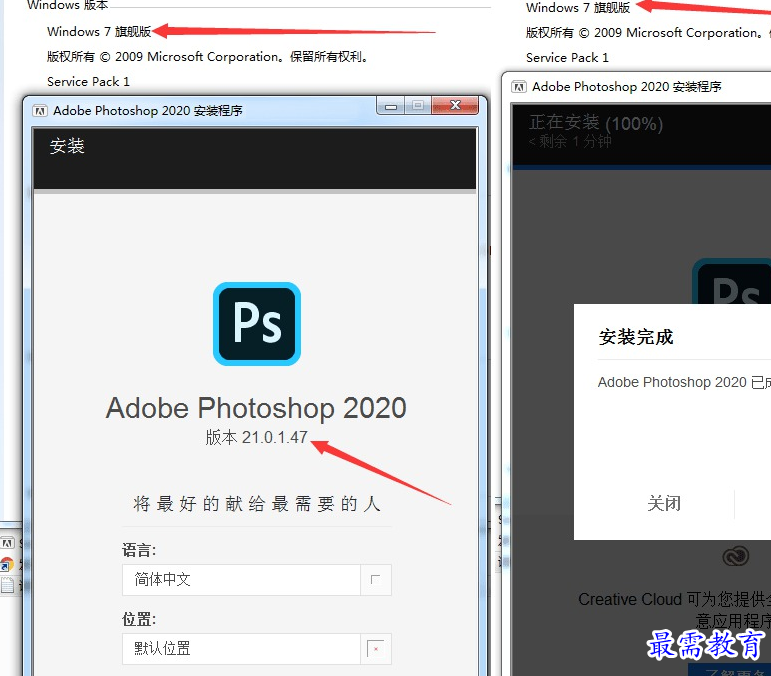
Task: Click the Ps logo in the left installer
Action: tap(257, 323)
